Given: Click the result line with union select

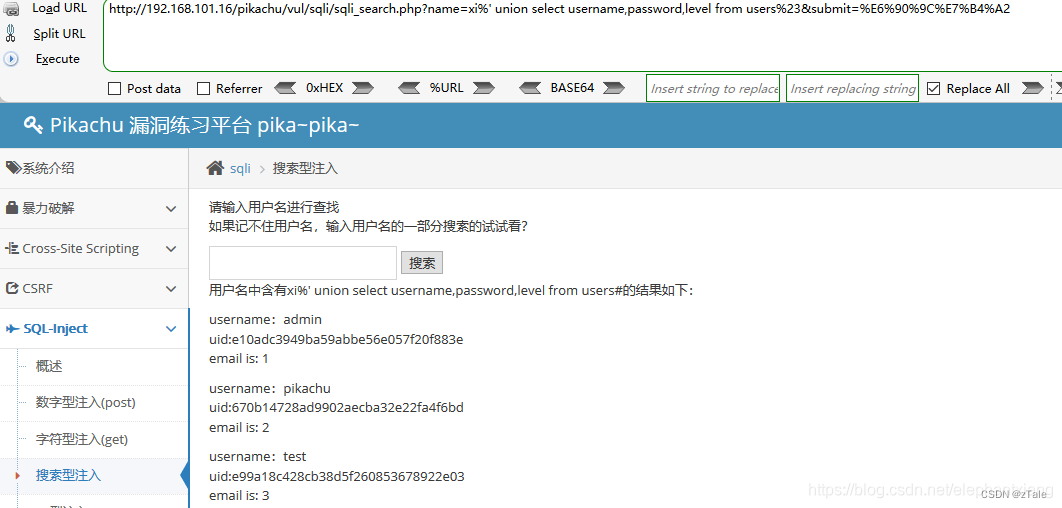Looking at the screenshot, I should click(451, 291).
